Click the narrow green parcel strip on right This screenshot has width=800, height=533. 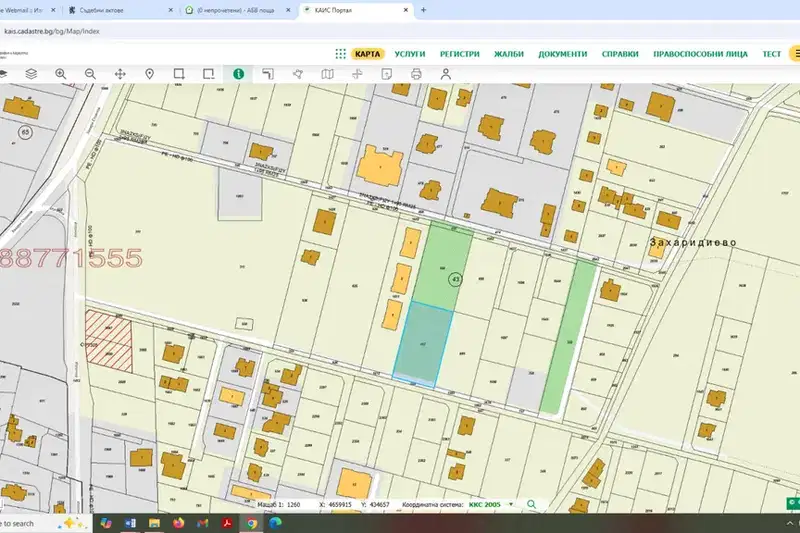(568, 337)
